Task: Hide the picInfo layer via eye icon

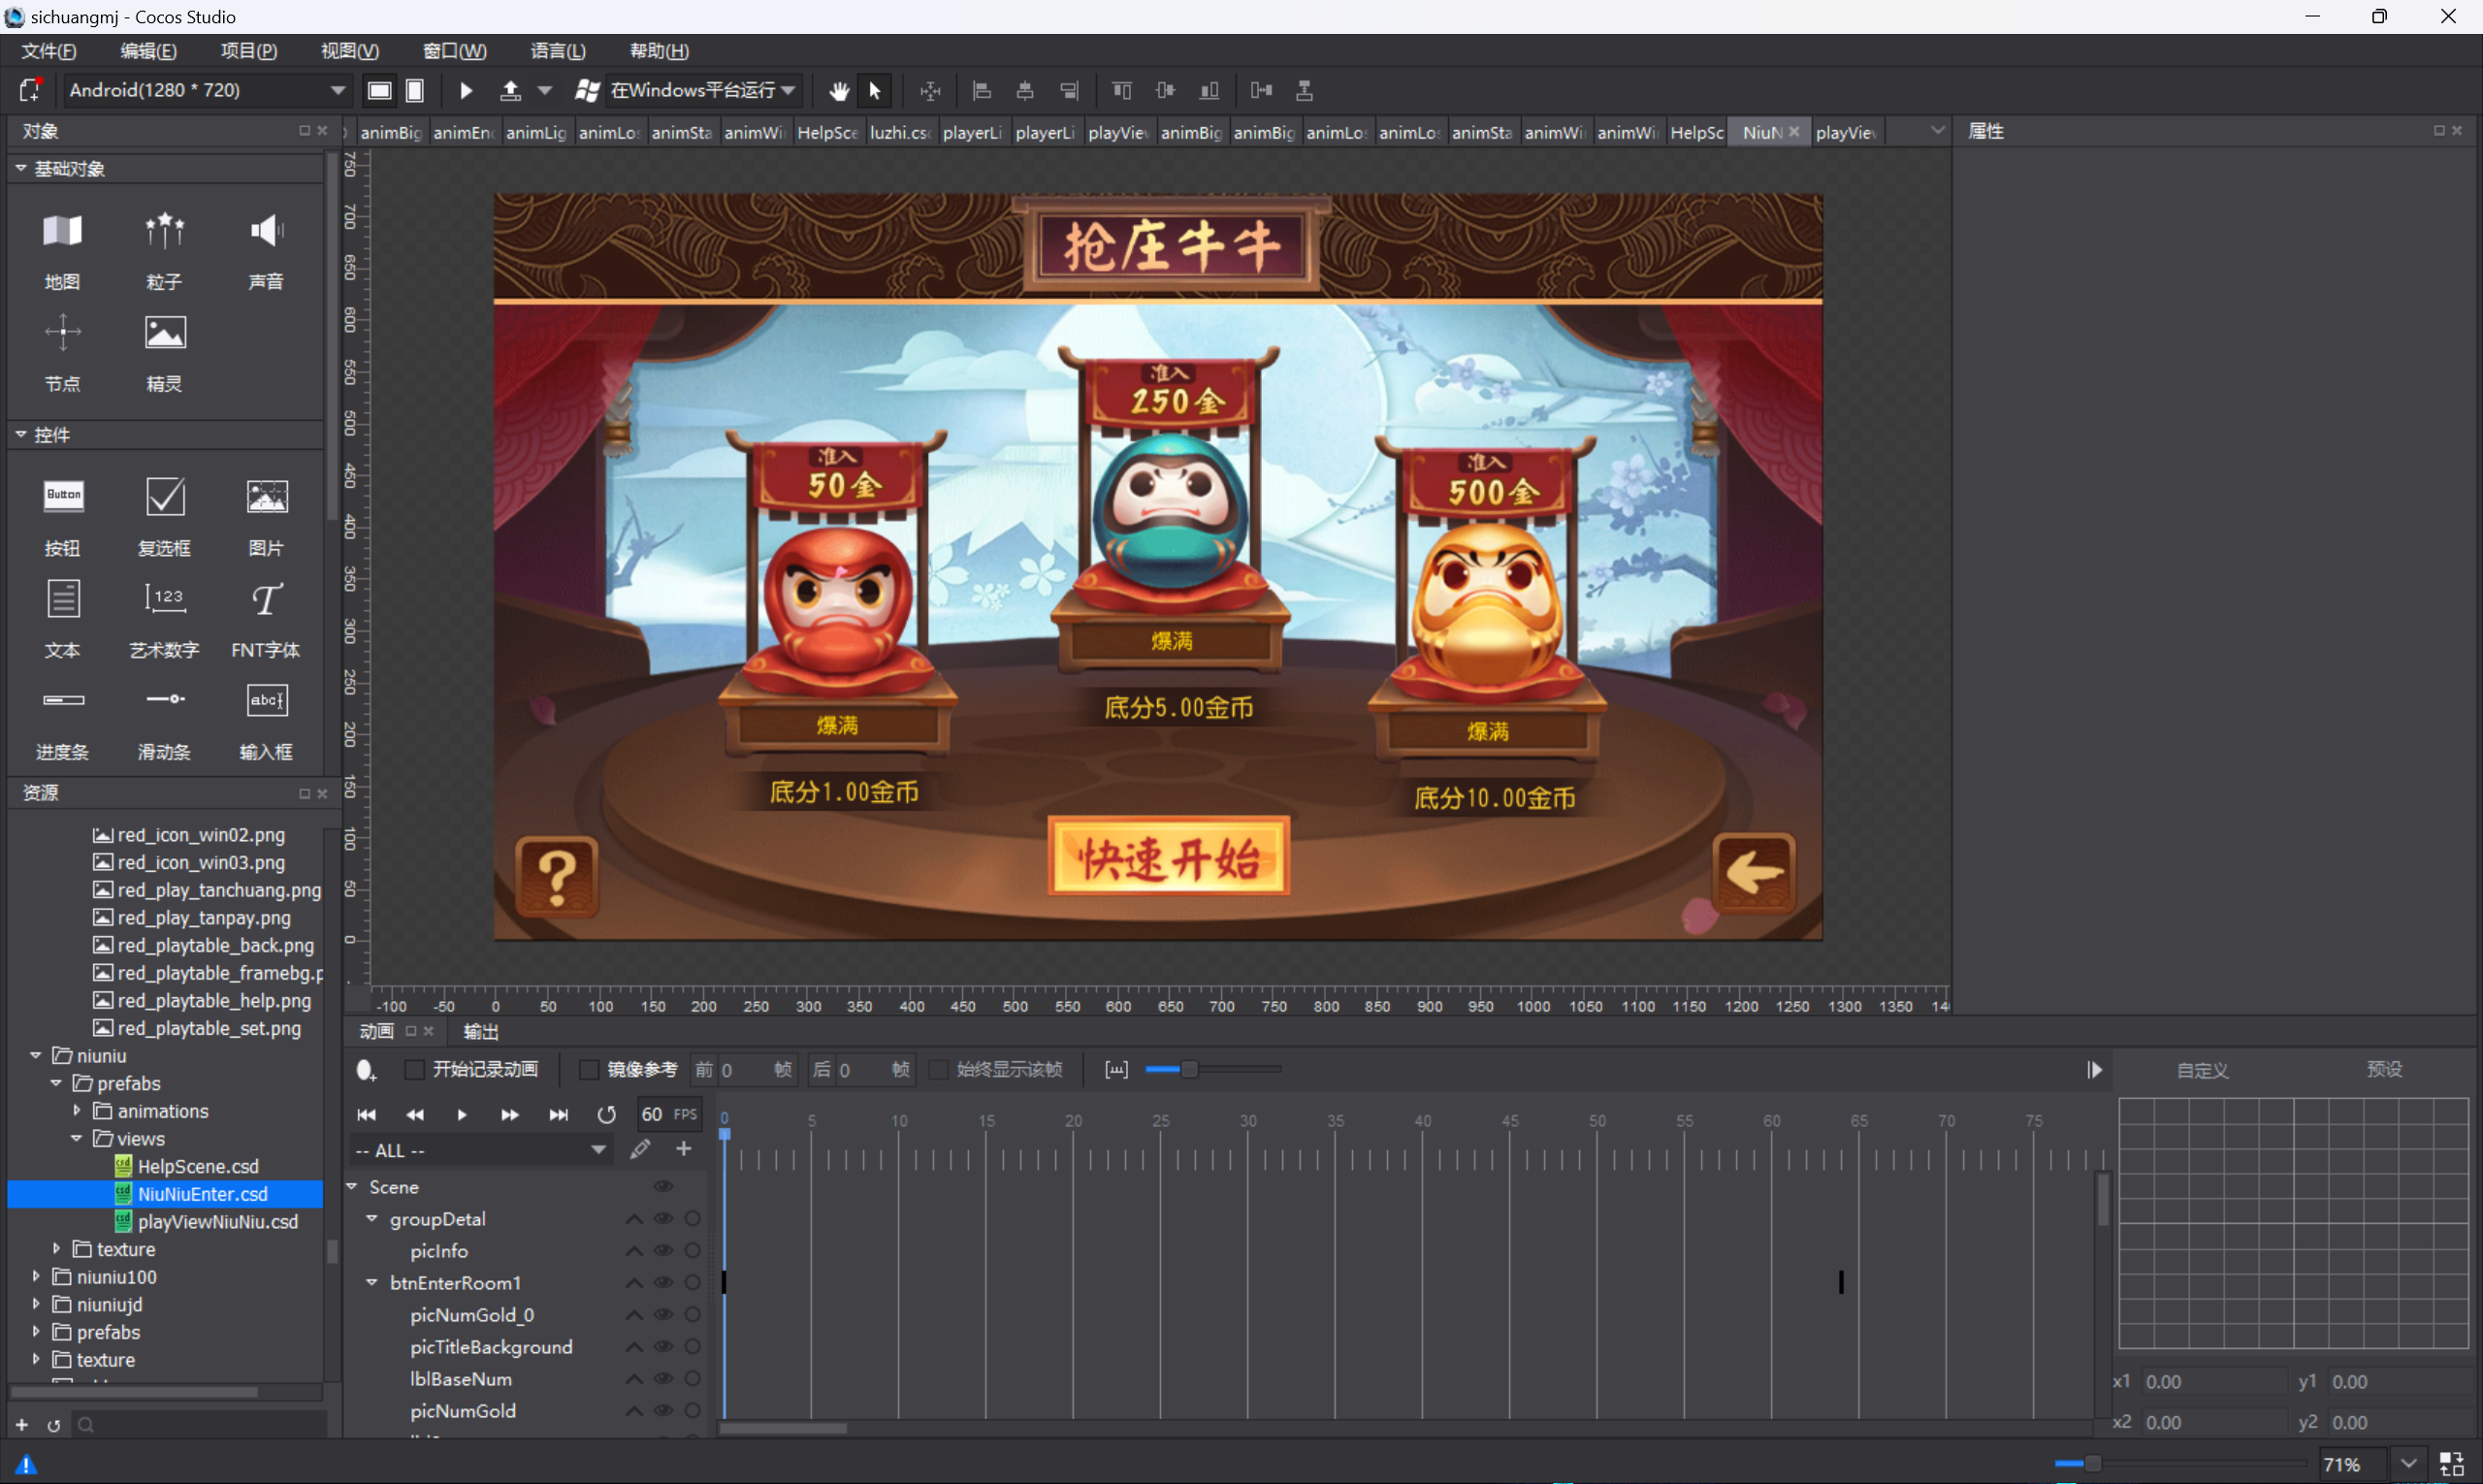Action: 663,1251
